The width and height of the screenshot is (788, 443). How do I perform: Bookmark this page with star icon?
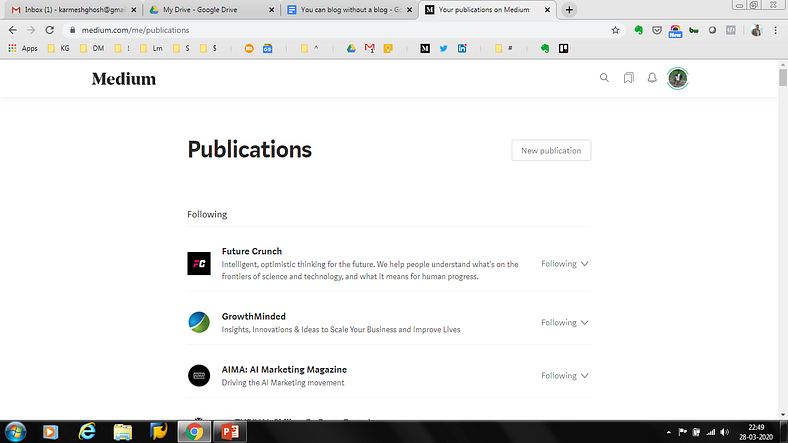point(615,30)
